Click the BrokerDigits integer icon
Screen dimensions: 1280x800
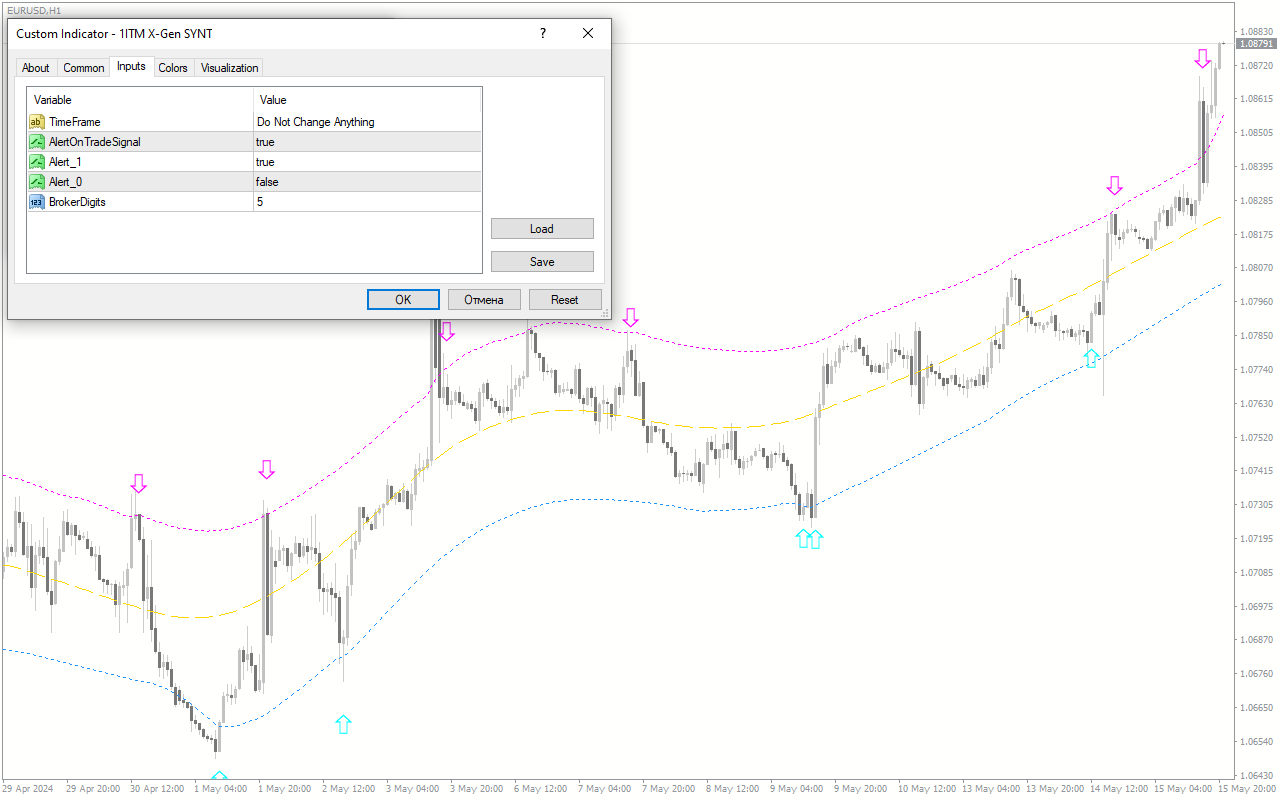[x=37, y=202]
